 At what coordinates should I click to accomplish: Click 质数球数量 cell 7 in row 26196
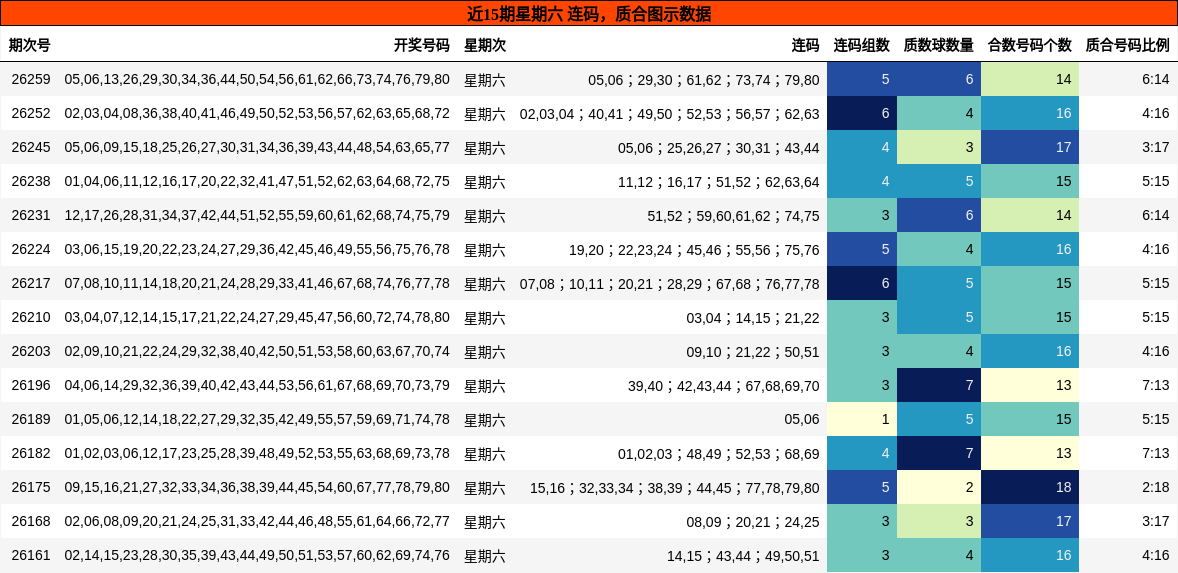(939, 385)
